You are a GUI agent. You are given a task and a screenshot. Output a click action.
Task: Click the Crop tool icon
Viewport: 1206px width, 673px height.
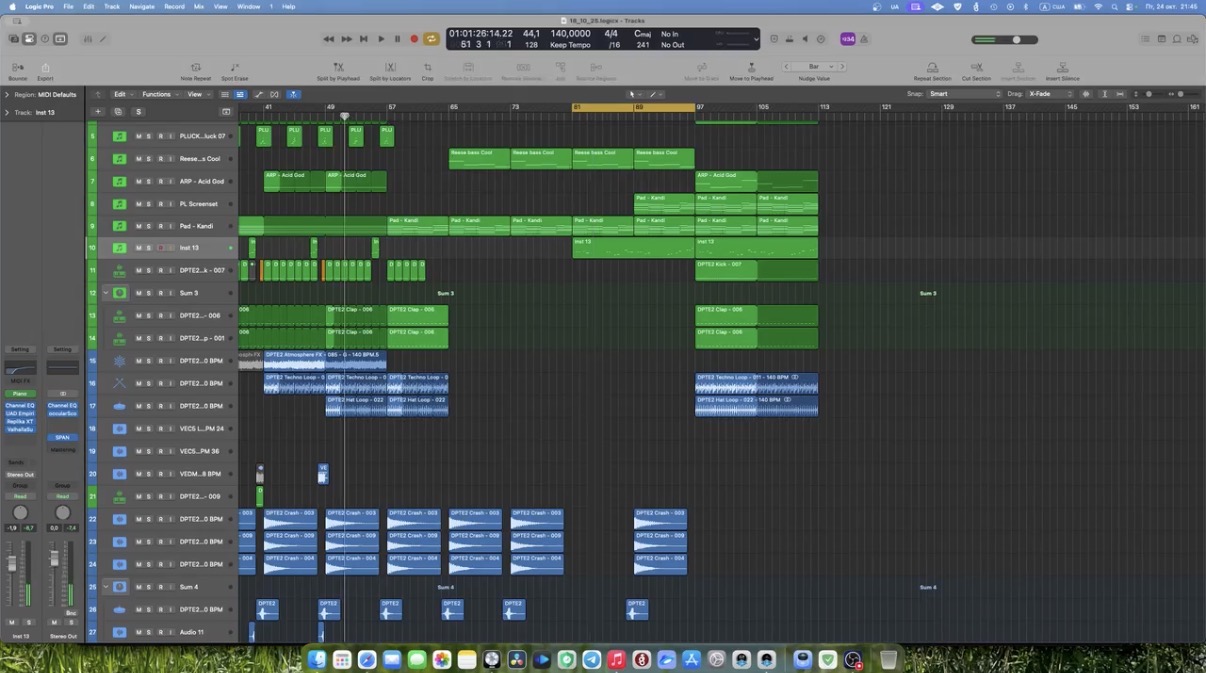click(427, 68)
